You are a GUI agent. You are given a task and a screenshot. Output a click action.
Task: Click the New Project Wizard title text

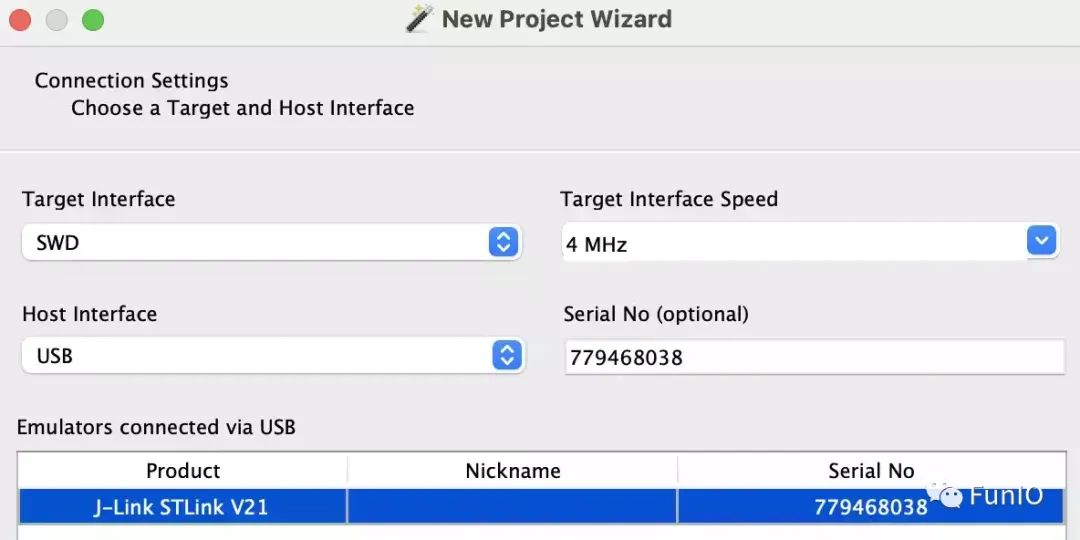click(x=557, y=19)
